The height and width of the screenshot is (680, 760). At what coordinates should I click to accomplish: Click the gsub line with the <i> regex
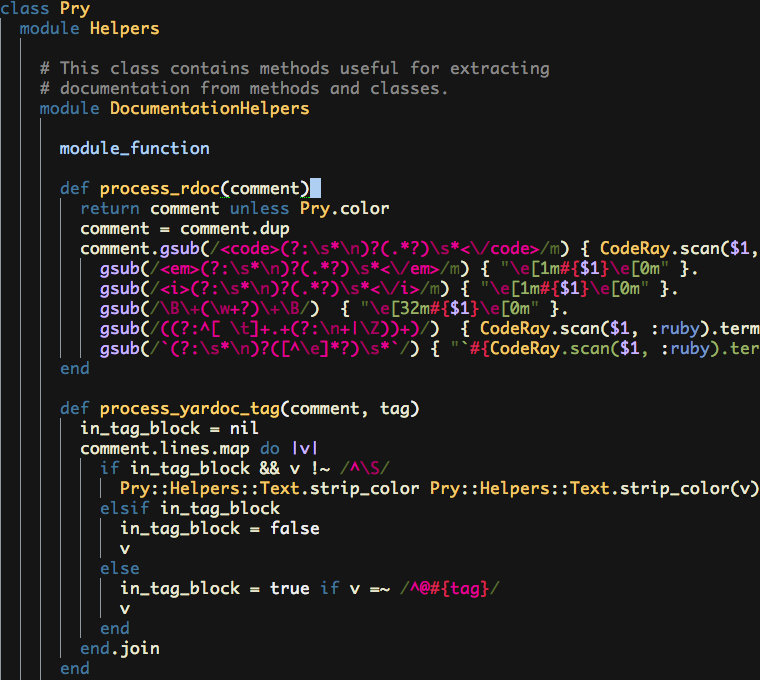click(x=389, y=289)
